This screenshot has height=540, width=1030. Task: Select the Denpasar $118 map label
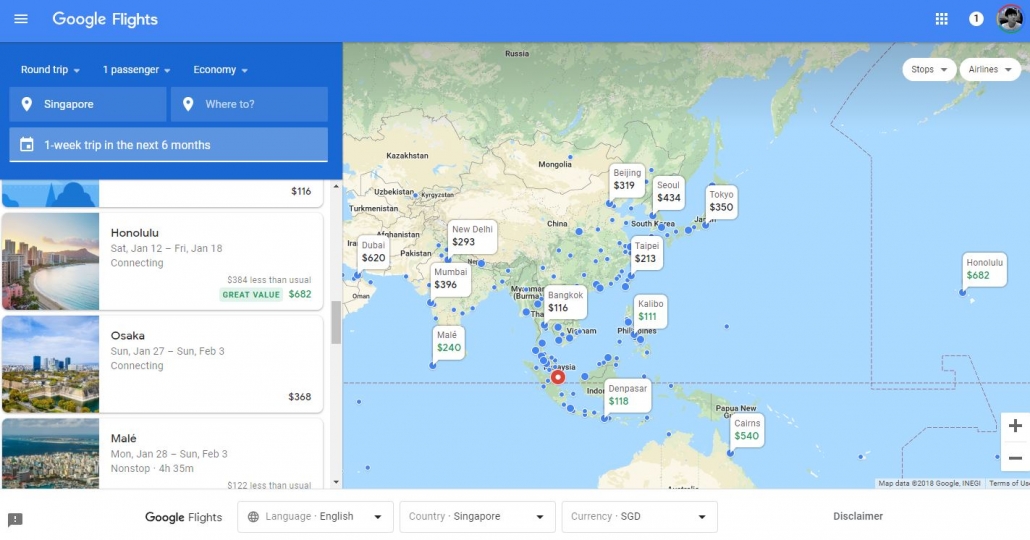[x=627, y=395]
